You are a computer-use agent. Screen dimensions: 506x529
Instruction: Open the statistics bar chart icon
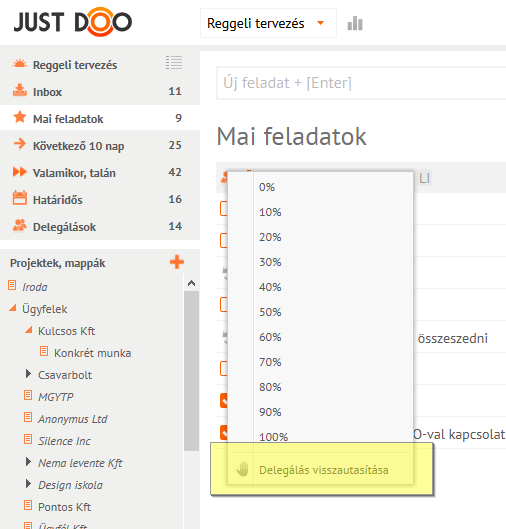355,23
